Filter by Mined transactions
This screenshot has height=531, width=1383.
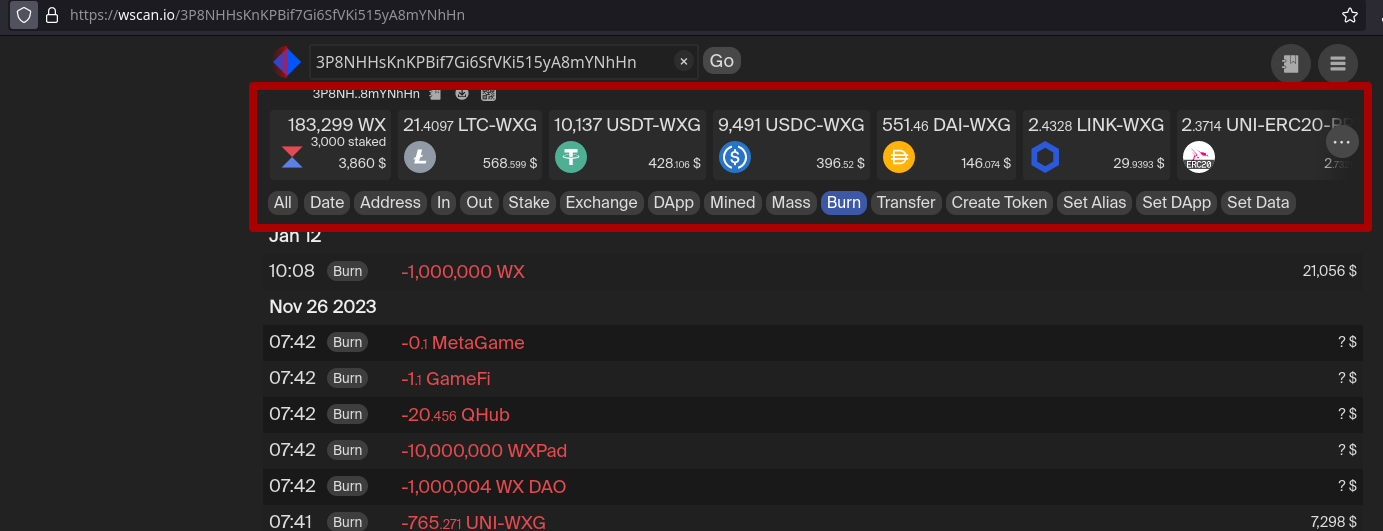pyautogui.click(x=733, y=203)
